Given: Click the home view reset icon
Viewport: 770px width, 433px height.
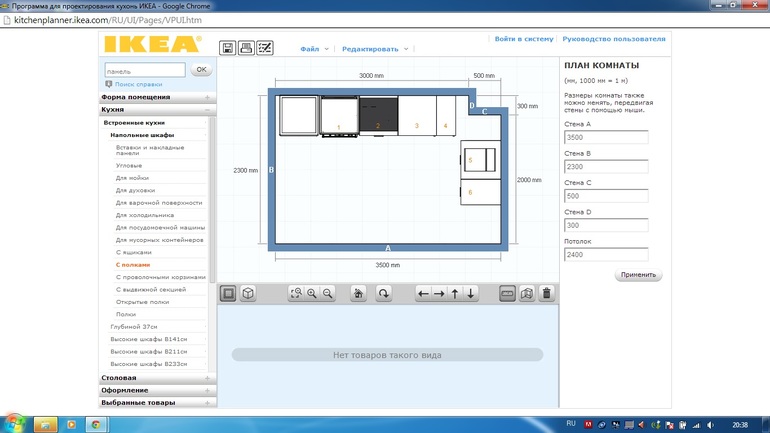Looking at the screenshot, I should [x=358, y=294].
